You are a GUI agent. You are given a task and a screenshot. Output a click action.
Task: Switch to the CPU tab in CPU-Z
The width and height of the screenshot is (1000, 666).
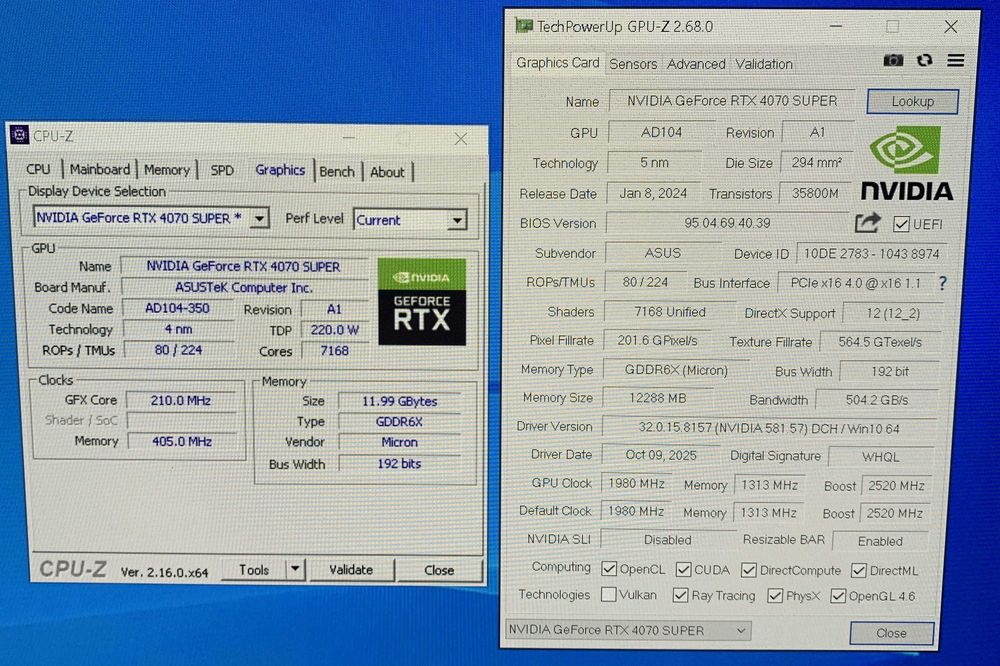pyautogui.click(x=38, y=169)
